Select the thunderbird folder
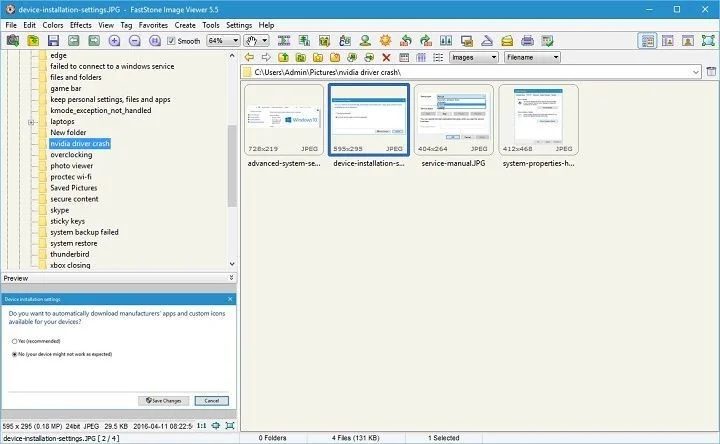 pos(70,254)
